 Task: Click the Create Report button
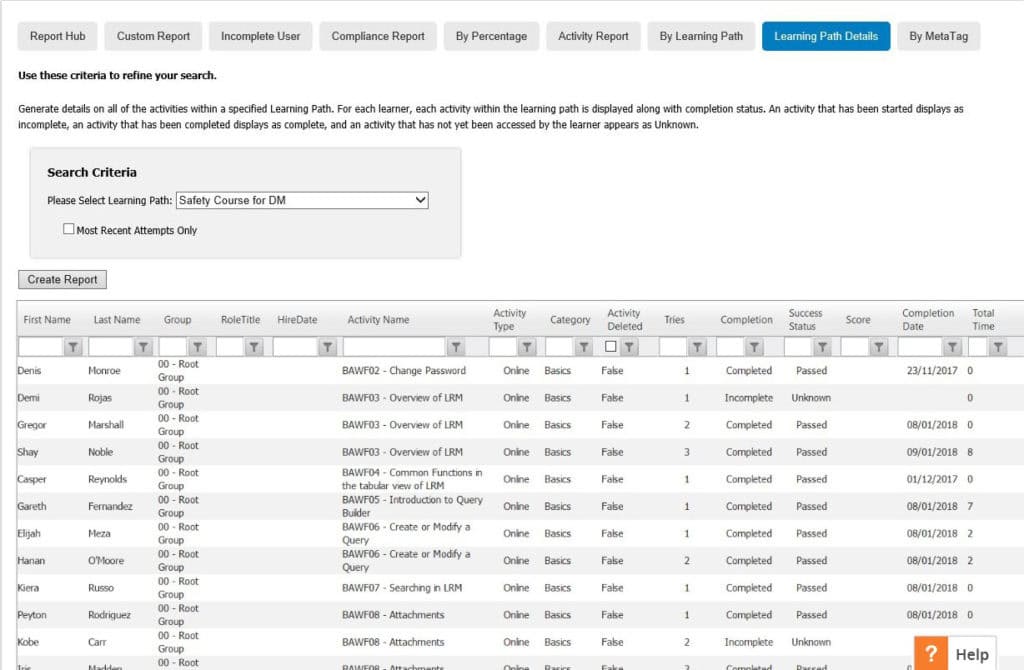tap(62, 279)
